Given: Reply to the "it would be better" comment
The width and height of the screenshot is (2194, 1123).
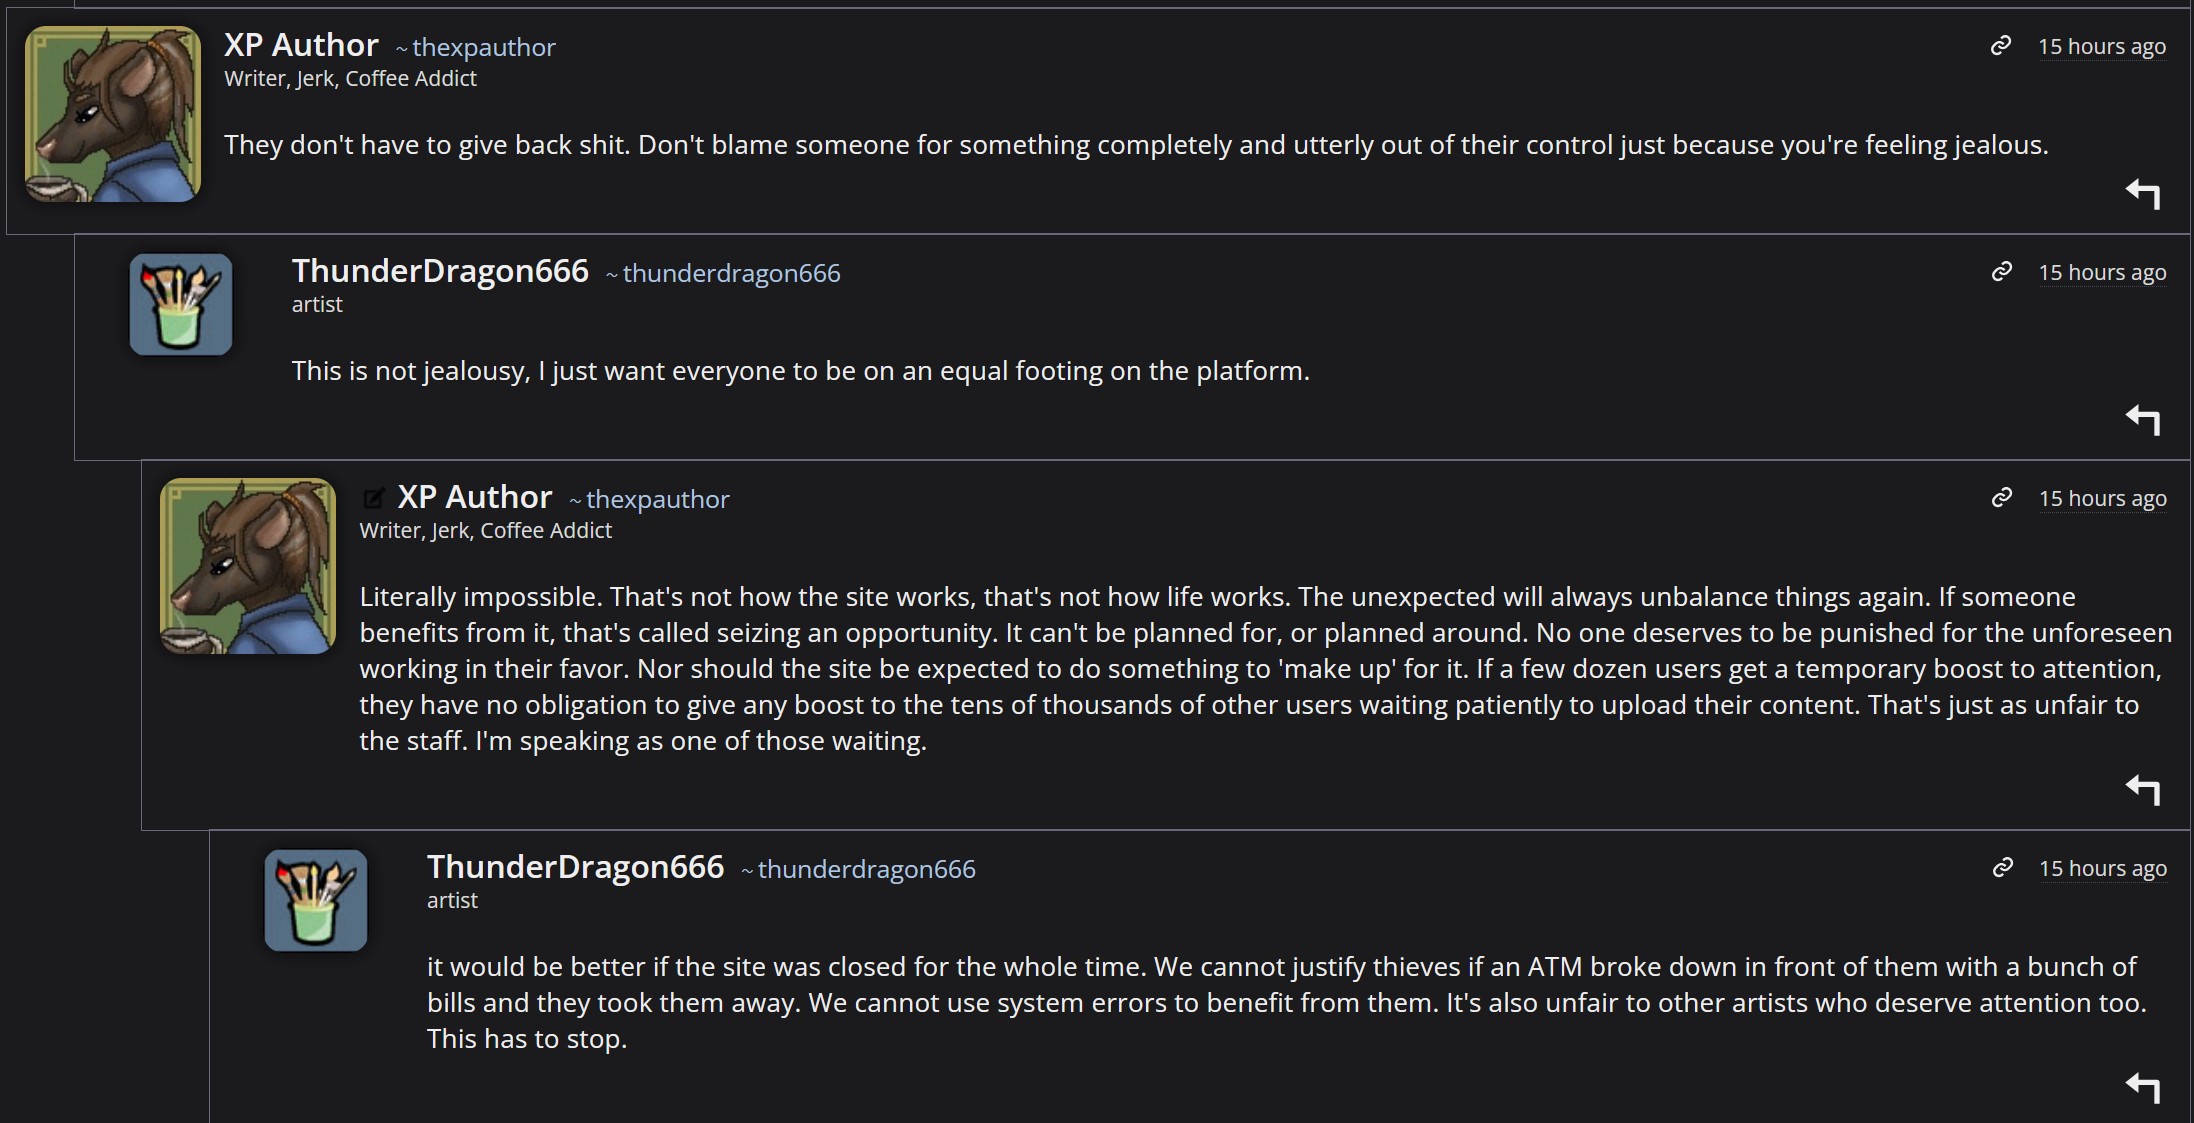Looking at the screenshot, I should click(x=2143, y=1086).
